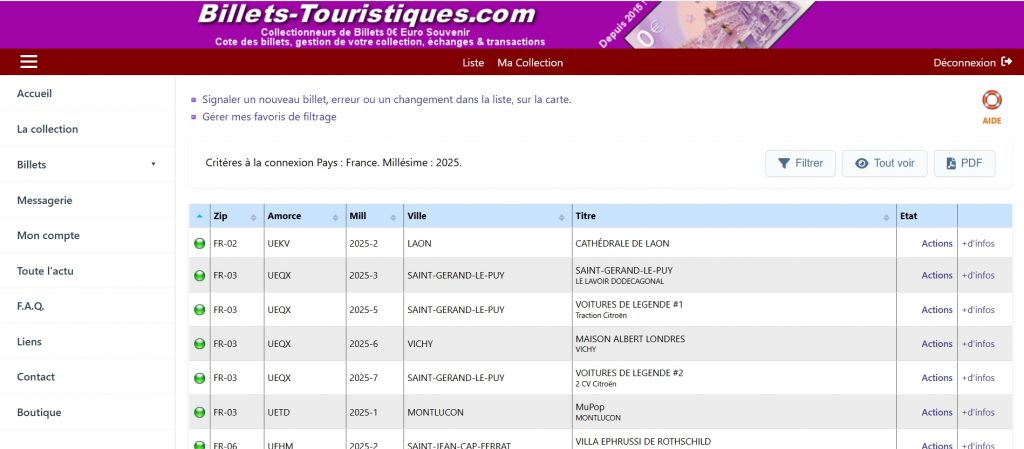Image resolution: width=1024 pixels, height=449 pixels.
Task: Open Actions for Voitures de Legende #1
Action: [936, 310]
